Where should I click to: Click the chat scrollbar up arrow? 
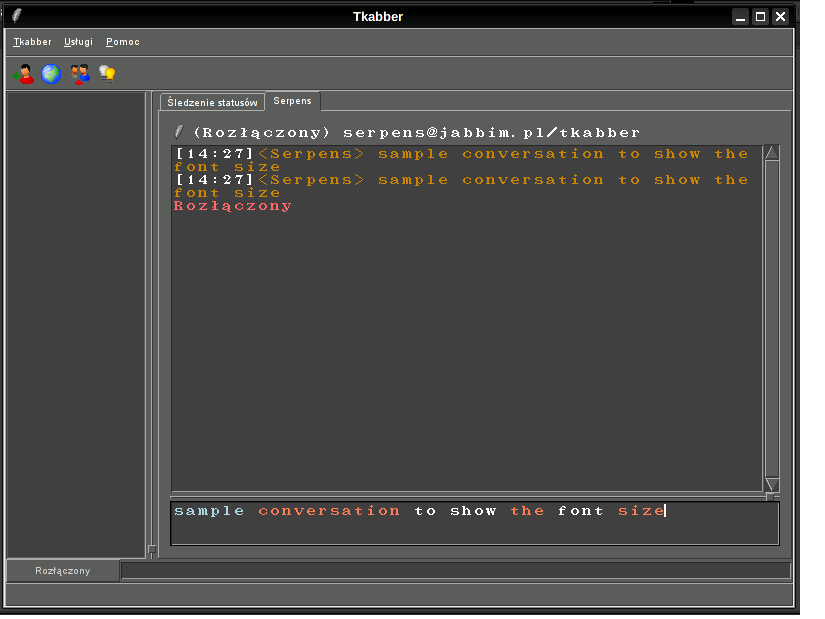(771, 153)
